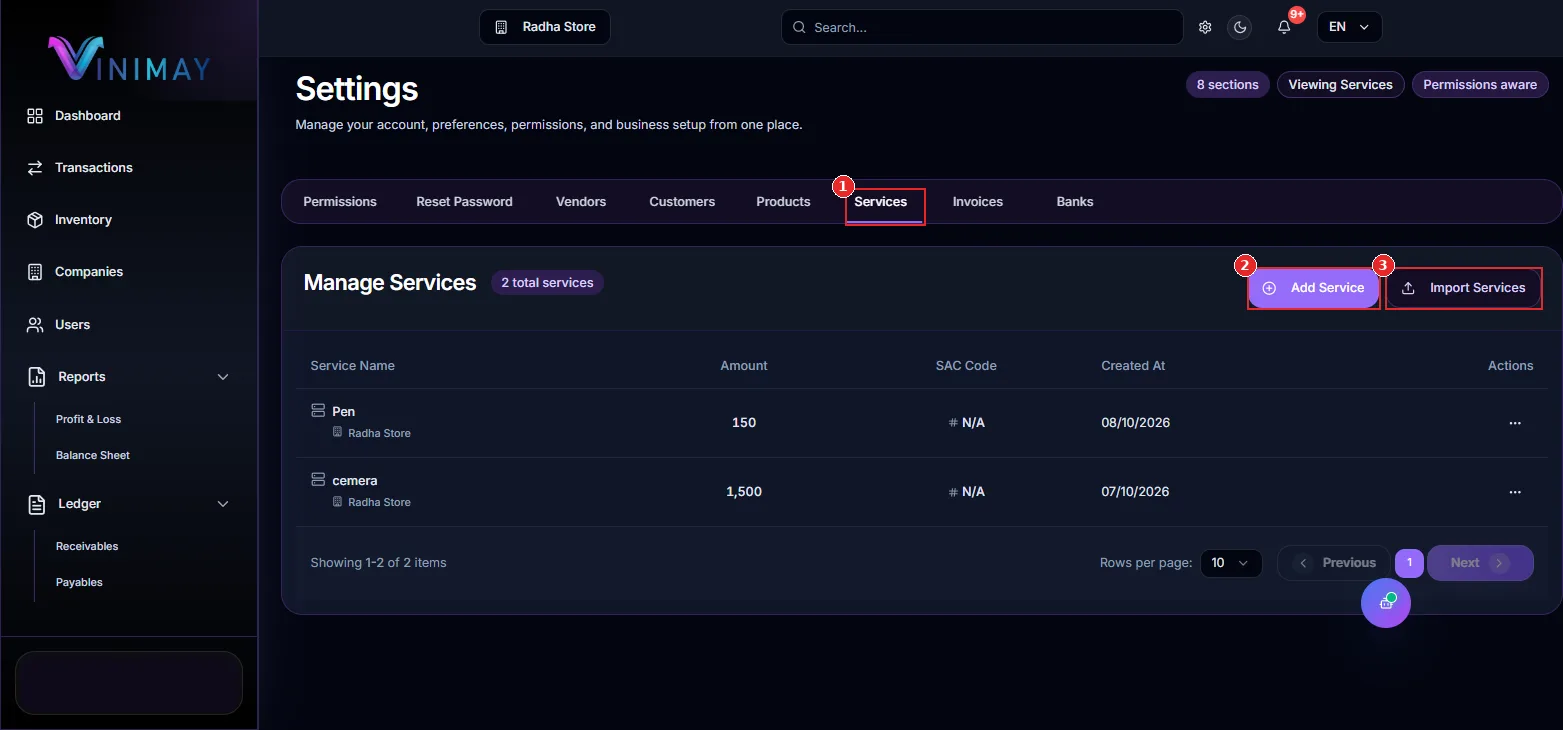The width and height of the screenshot is (1563, 730).
Task: Click in the Search input field
Action: [982, 27]
